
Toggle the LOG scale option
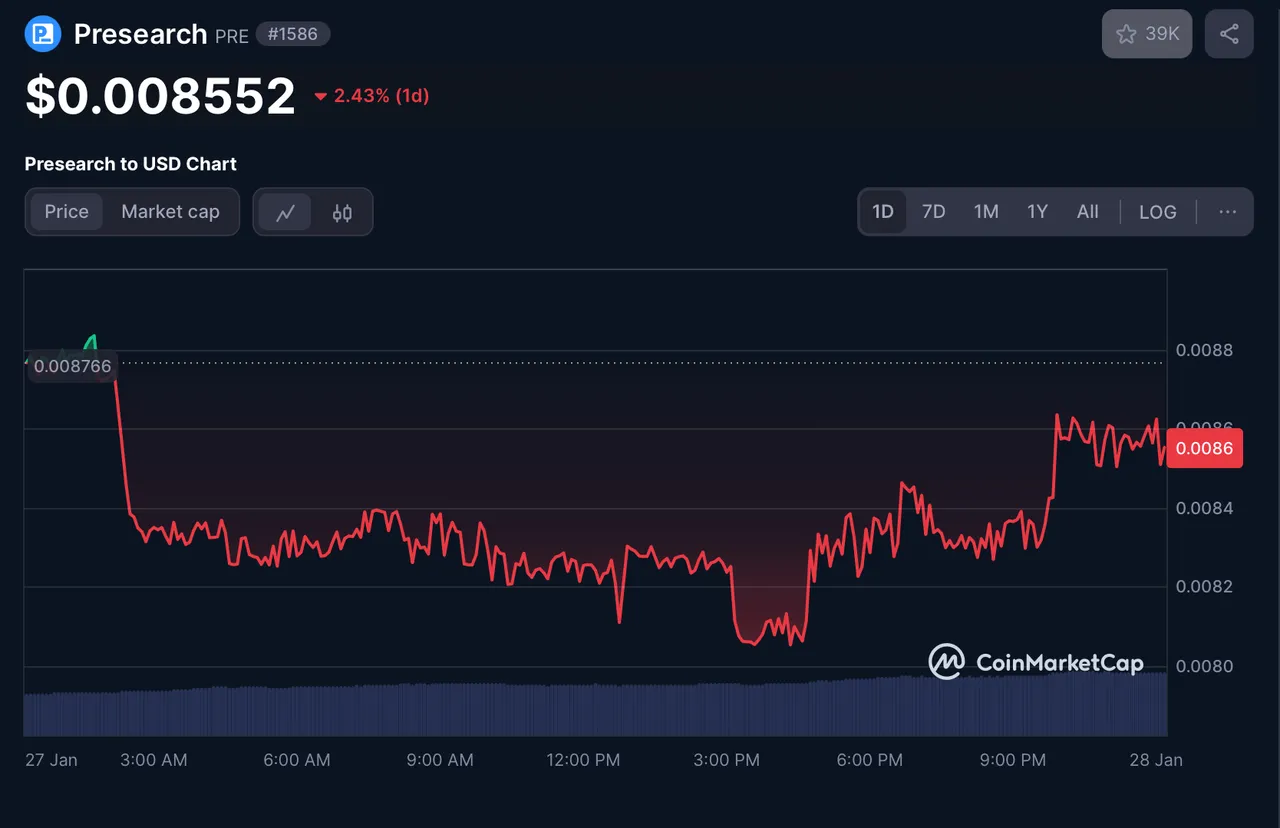1158,212
